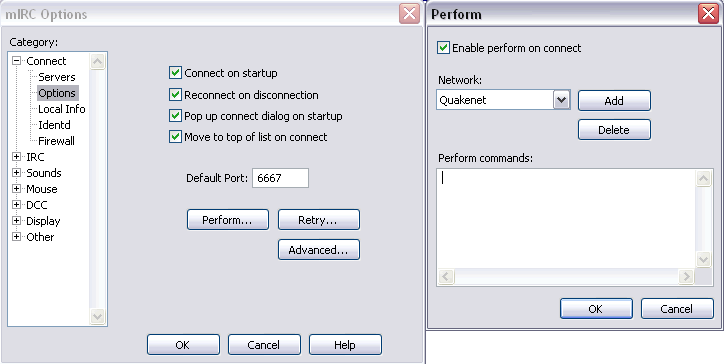Expand the Sounds category node
The height and width of the screenshot is (364, 724).
click(17, 173)
